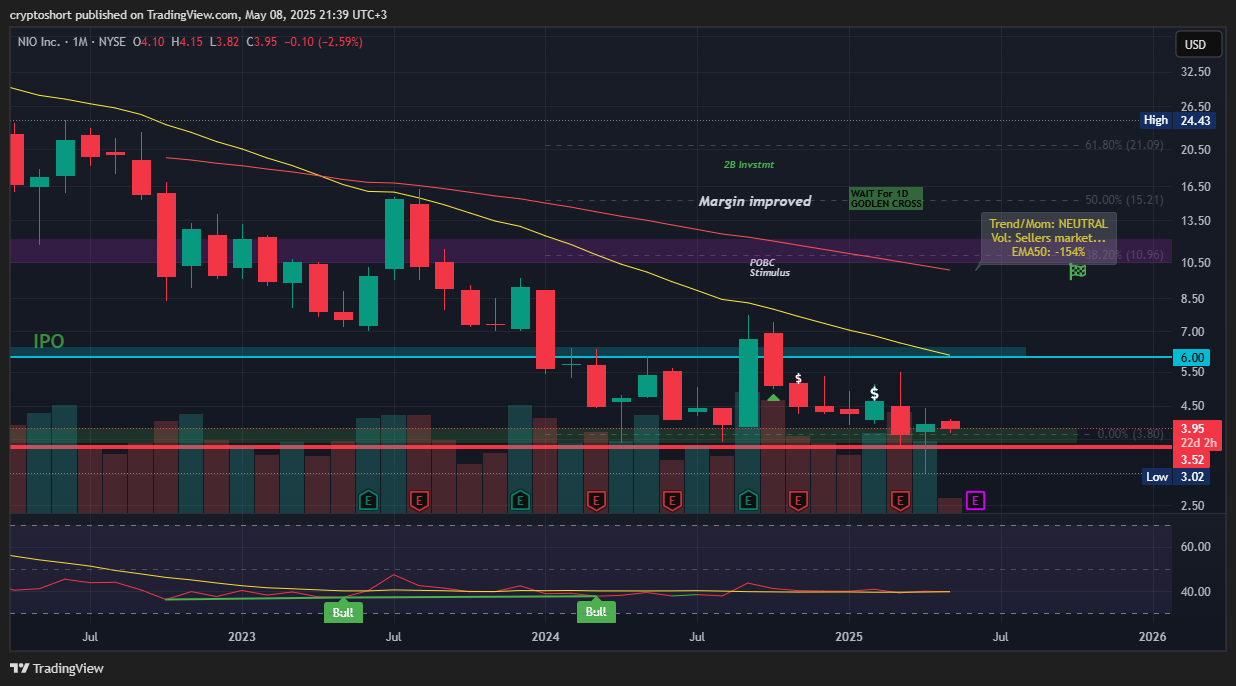This screenshot has width=1236, height=686.
Task: Click the red 3.95 current price tag
Action: [1194, 428]
